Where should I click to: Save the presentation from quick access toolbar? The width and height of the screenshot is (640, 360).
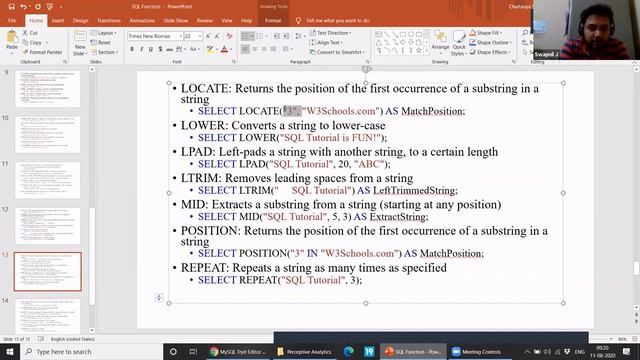pos(11,7)
